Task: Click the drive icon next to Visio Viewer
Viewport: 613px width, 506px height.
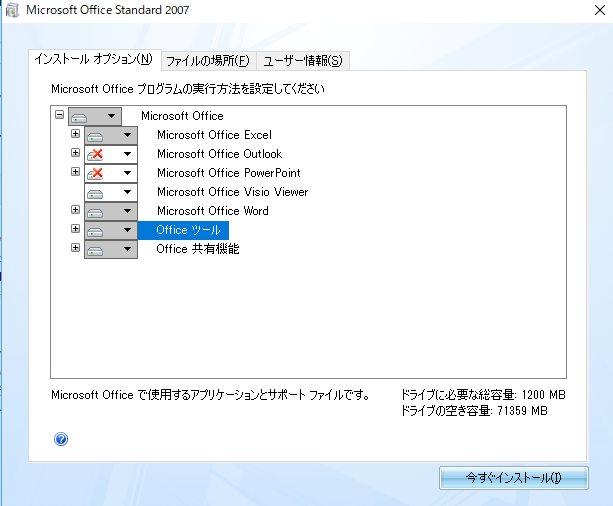Action: click(x=96, y=192)
